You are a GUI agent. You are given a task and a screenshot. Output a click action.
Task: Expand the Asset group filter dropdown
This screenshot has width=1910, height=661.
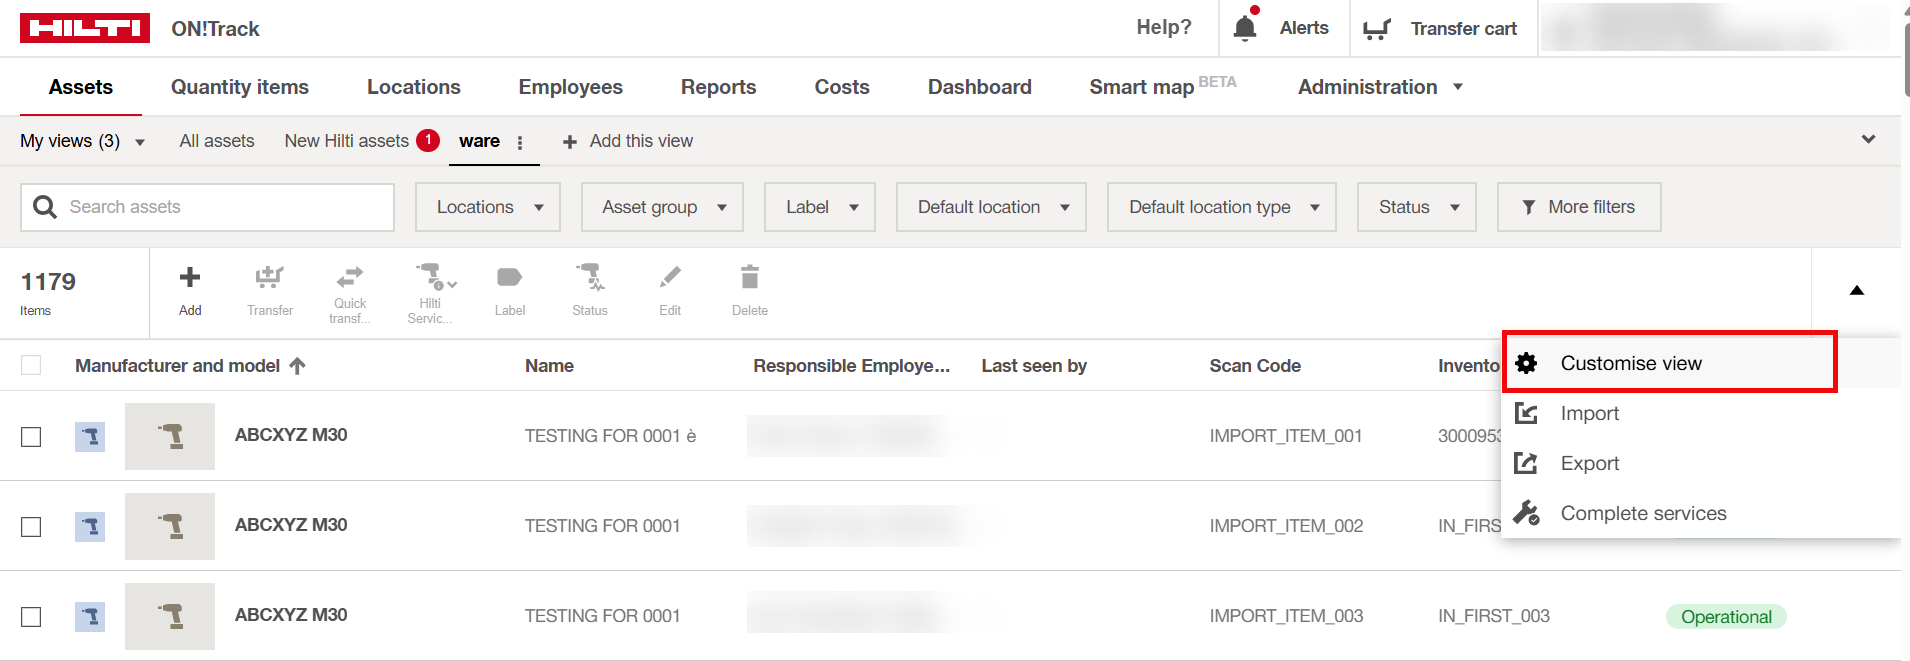pos(662,207)
